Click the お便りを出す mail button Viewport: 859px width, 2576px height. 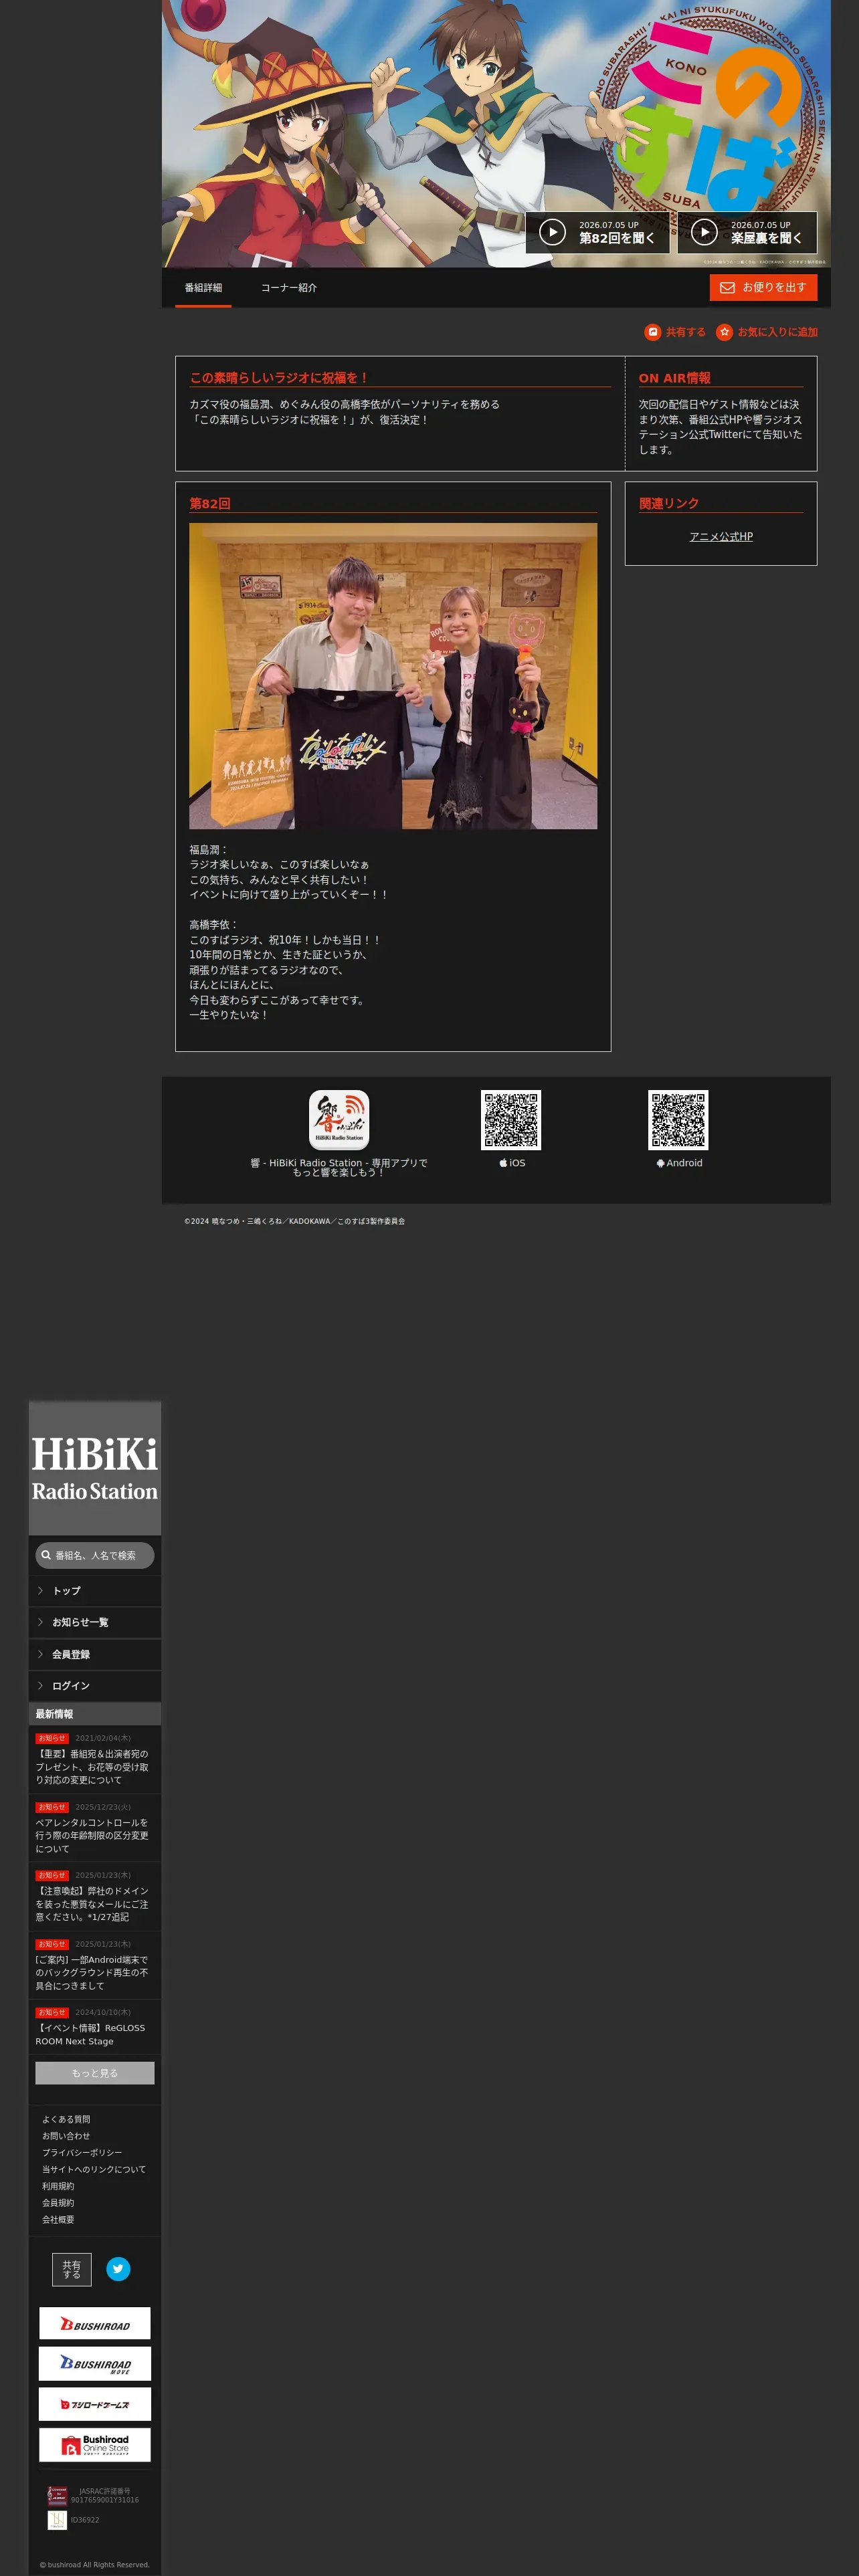(763, 288)
